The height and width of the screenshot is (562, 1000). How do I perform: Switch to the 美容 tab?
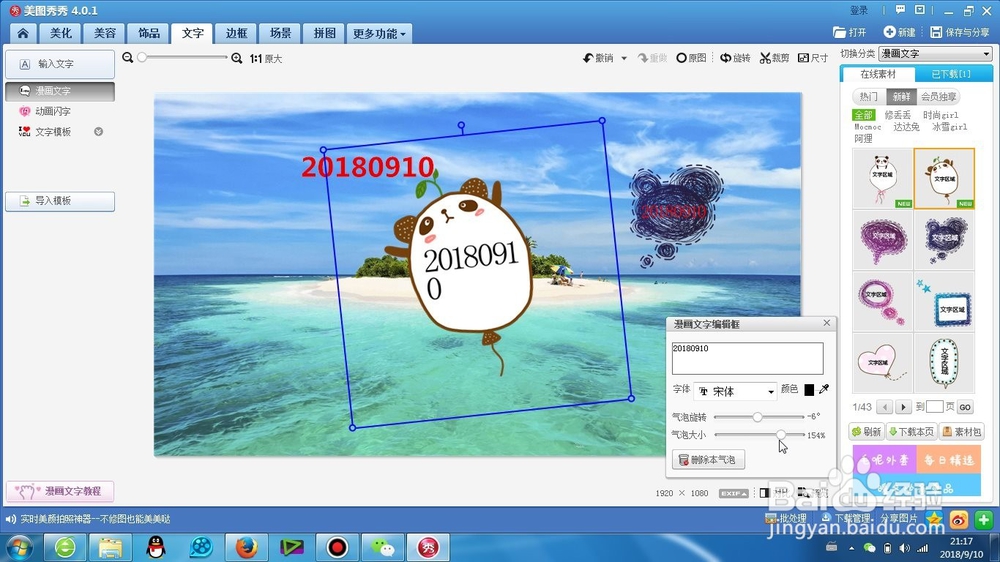click(105, 33)
